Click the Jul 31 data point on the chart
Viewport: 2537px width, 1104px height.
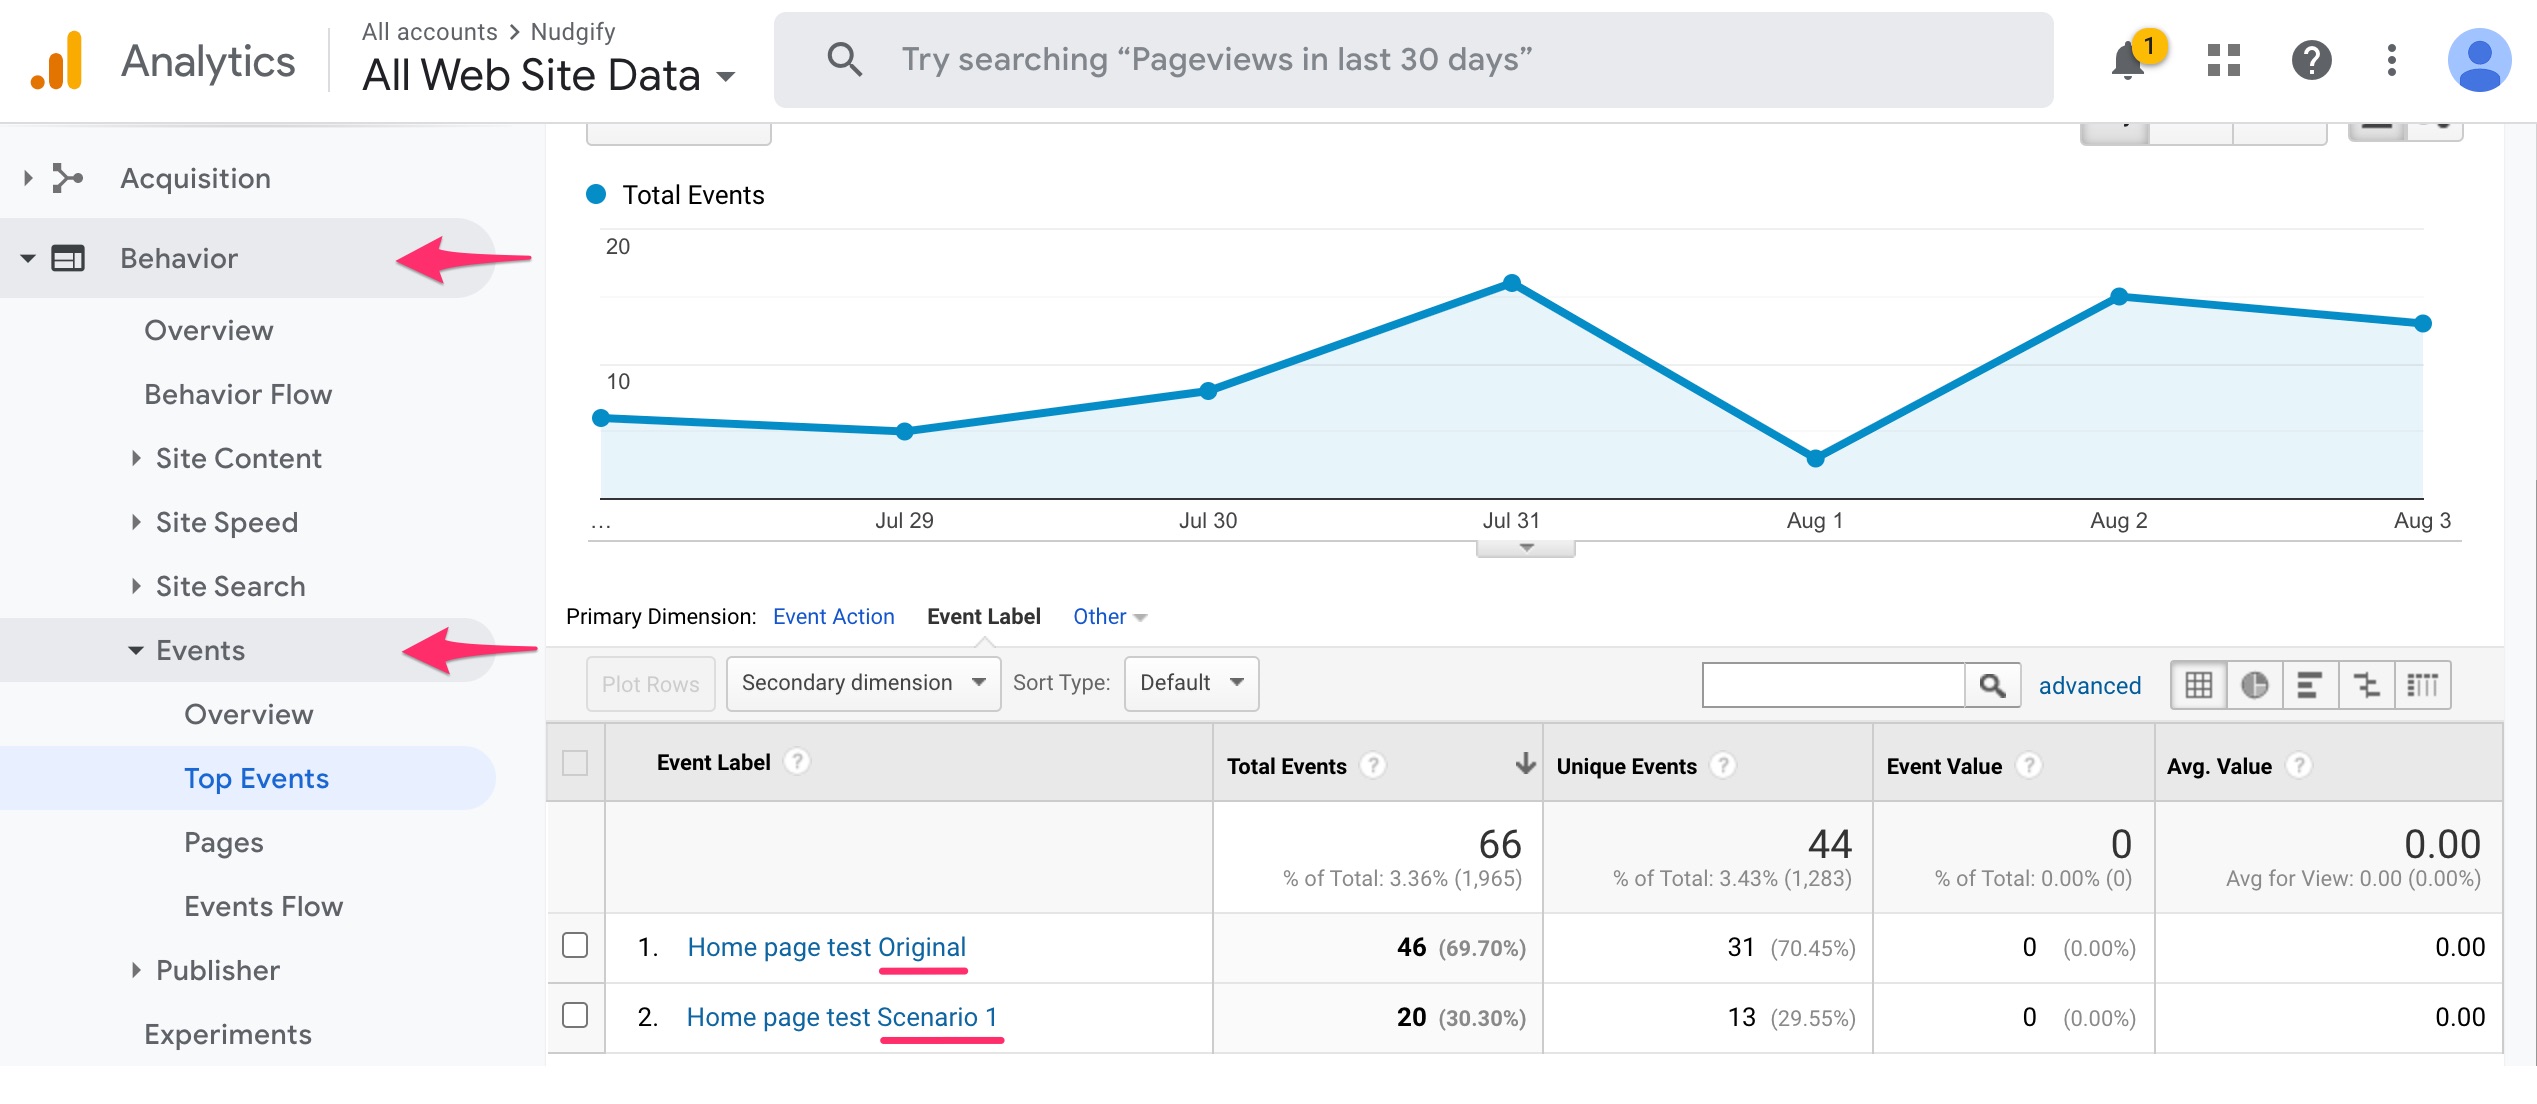(x=1513, y=283)
